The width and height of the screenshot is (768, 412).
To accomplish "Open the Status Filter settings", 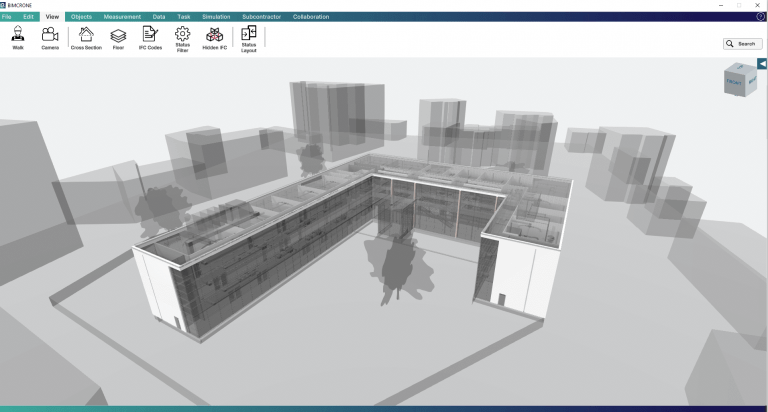I will (x=182, y=38).
